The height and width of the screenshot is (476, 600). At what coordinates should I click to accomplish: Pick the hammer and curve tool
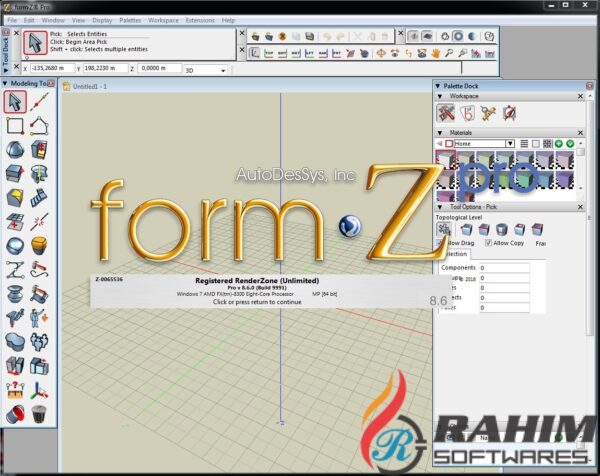click(39, 270)
